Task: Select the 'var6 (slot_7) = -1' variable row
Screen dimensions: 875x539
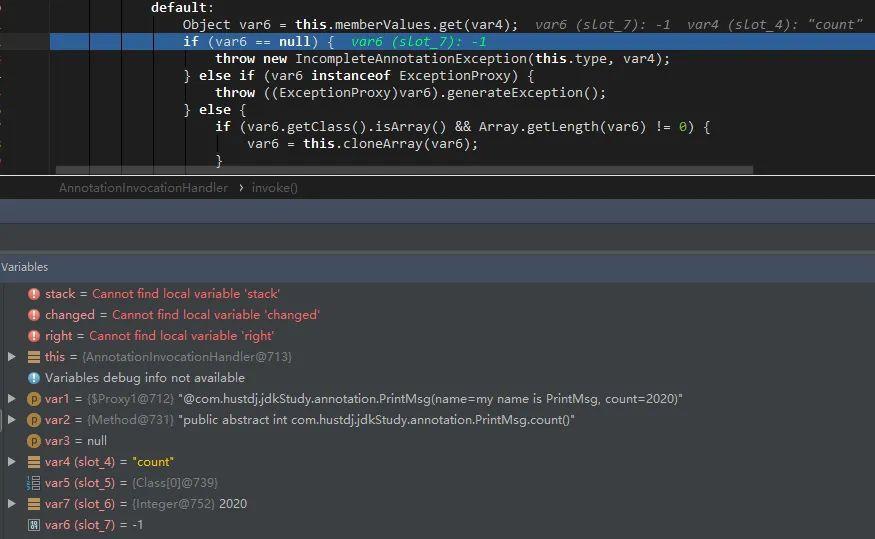Action: 438,524
